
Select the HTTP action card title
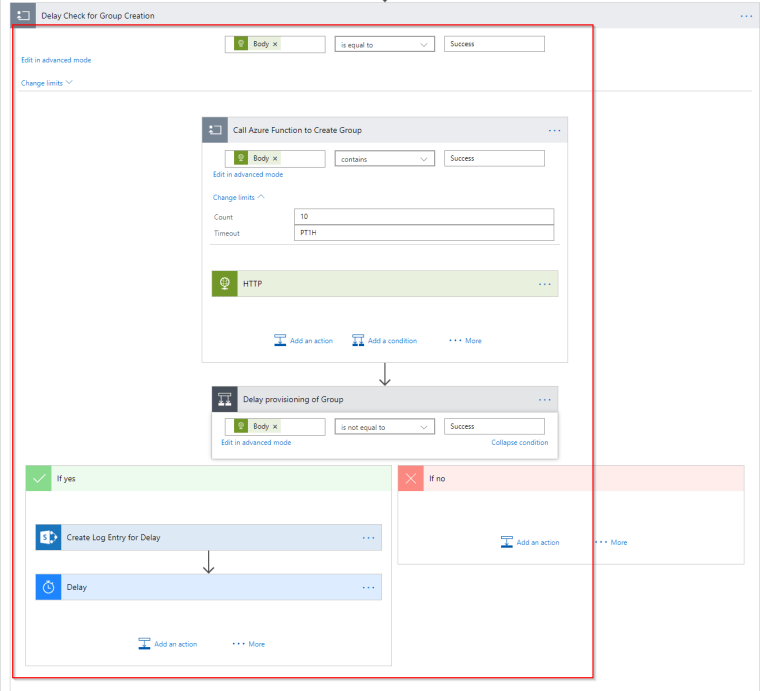click(253, 284)
